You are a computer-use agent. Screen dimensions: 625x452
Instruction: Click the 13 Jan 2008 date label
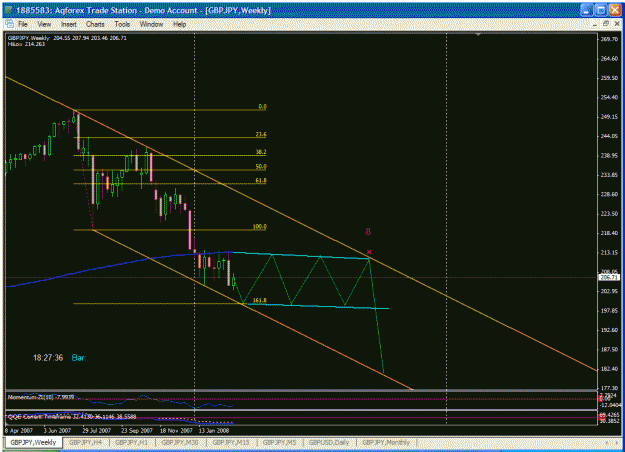[x=214, y=430]
